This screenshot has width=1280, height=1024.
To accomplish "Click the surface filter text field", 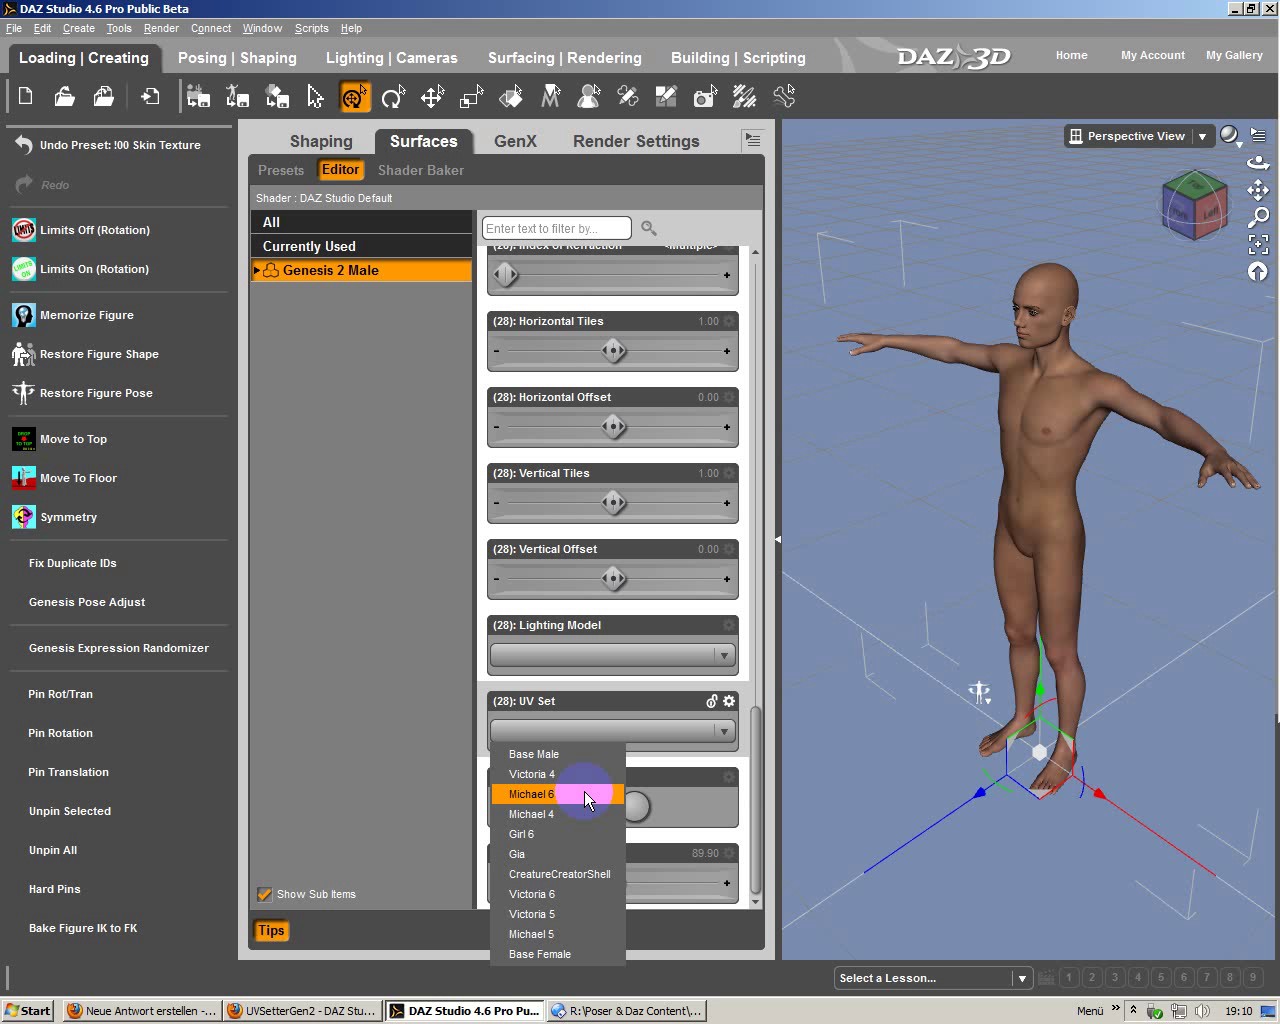I will [556, 228].
